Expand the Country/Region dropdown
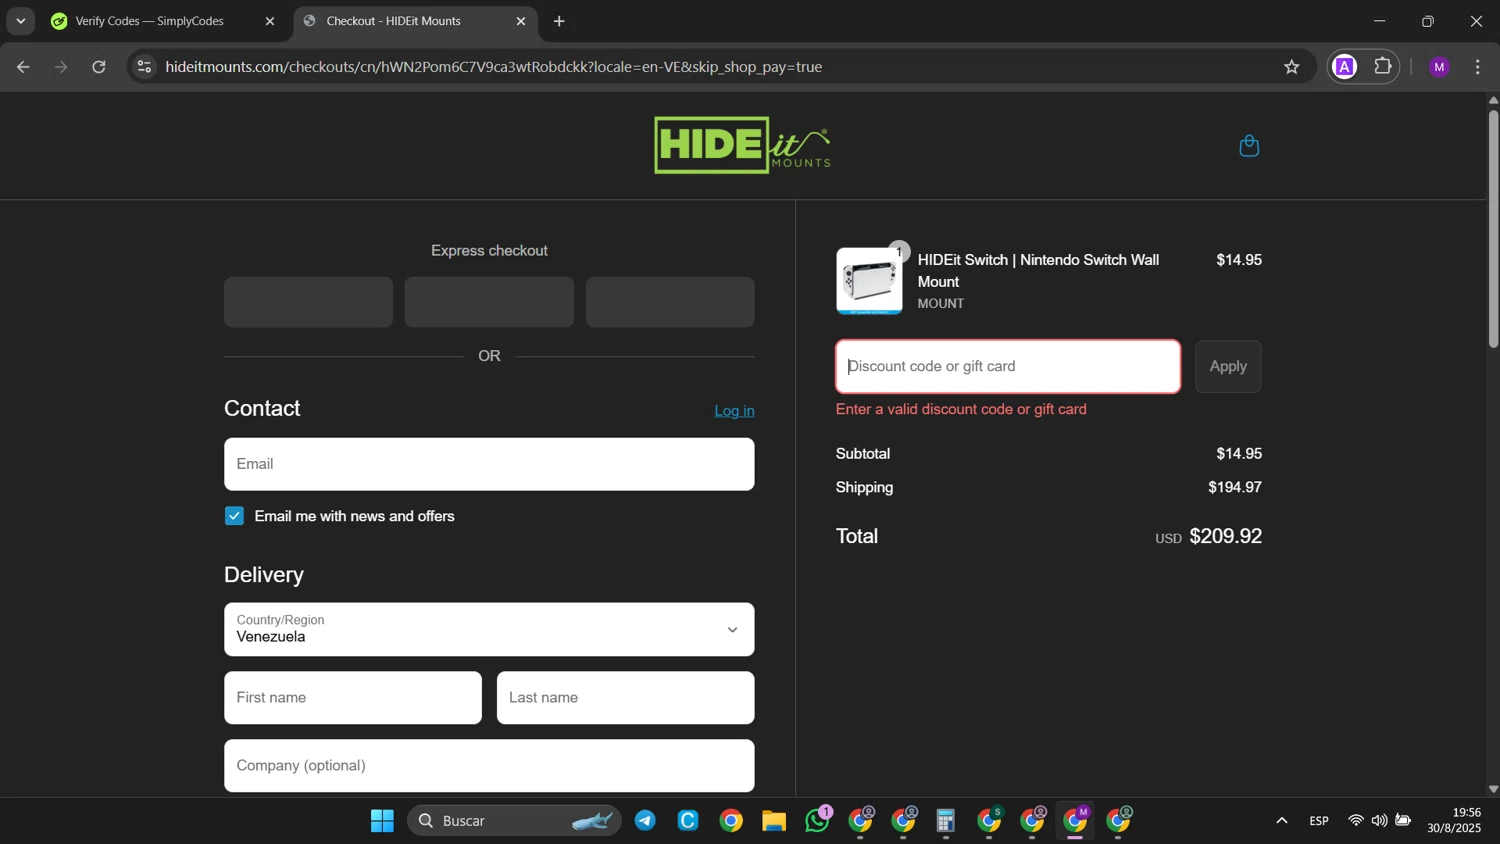The width and height of the screenshot is (1500, 844). [489, 629]
